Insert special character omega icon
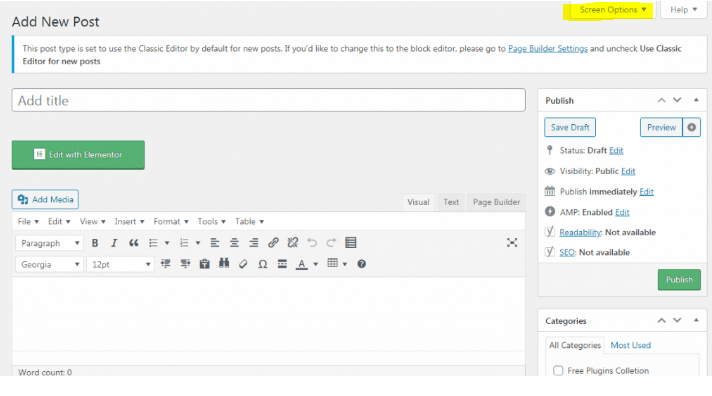Screen dimensions: 712x396 (x=262, y=264)
